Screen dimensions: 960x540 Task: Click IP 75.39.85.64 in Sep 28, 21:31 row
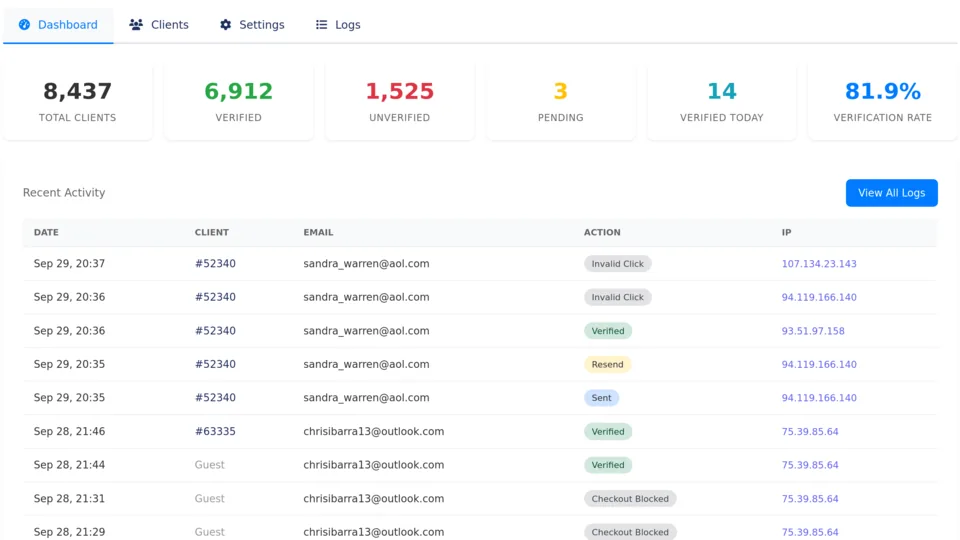tap(809, 499)
